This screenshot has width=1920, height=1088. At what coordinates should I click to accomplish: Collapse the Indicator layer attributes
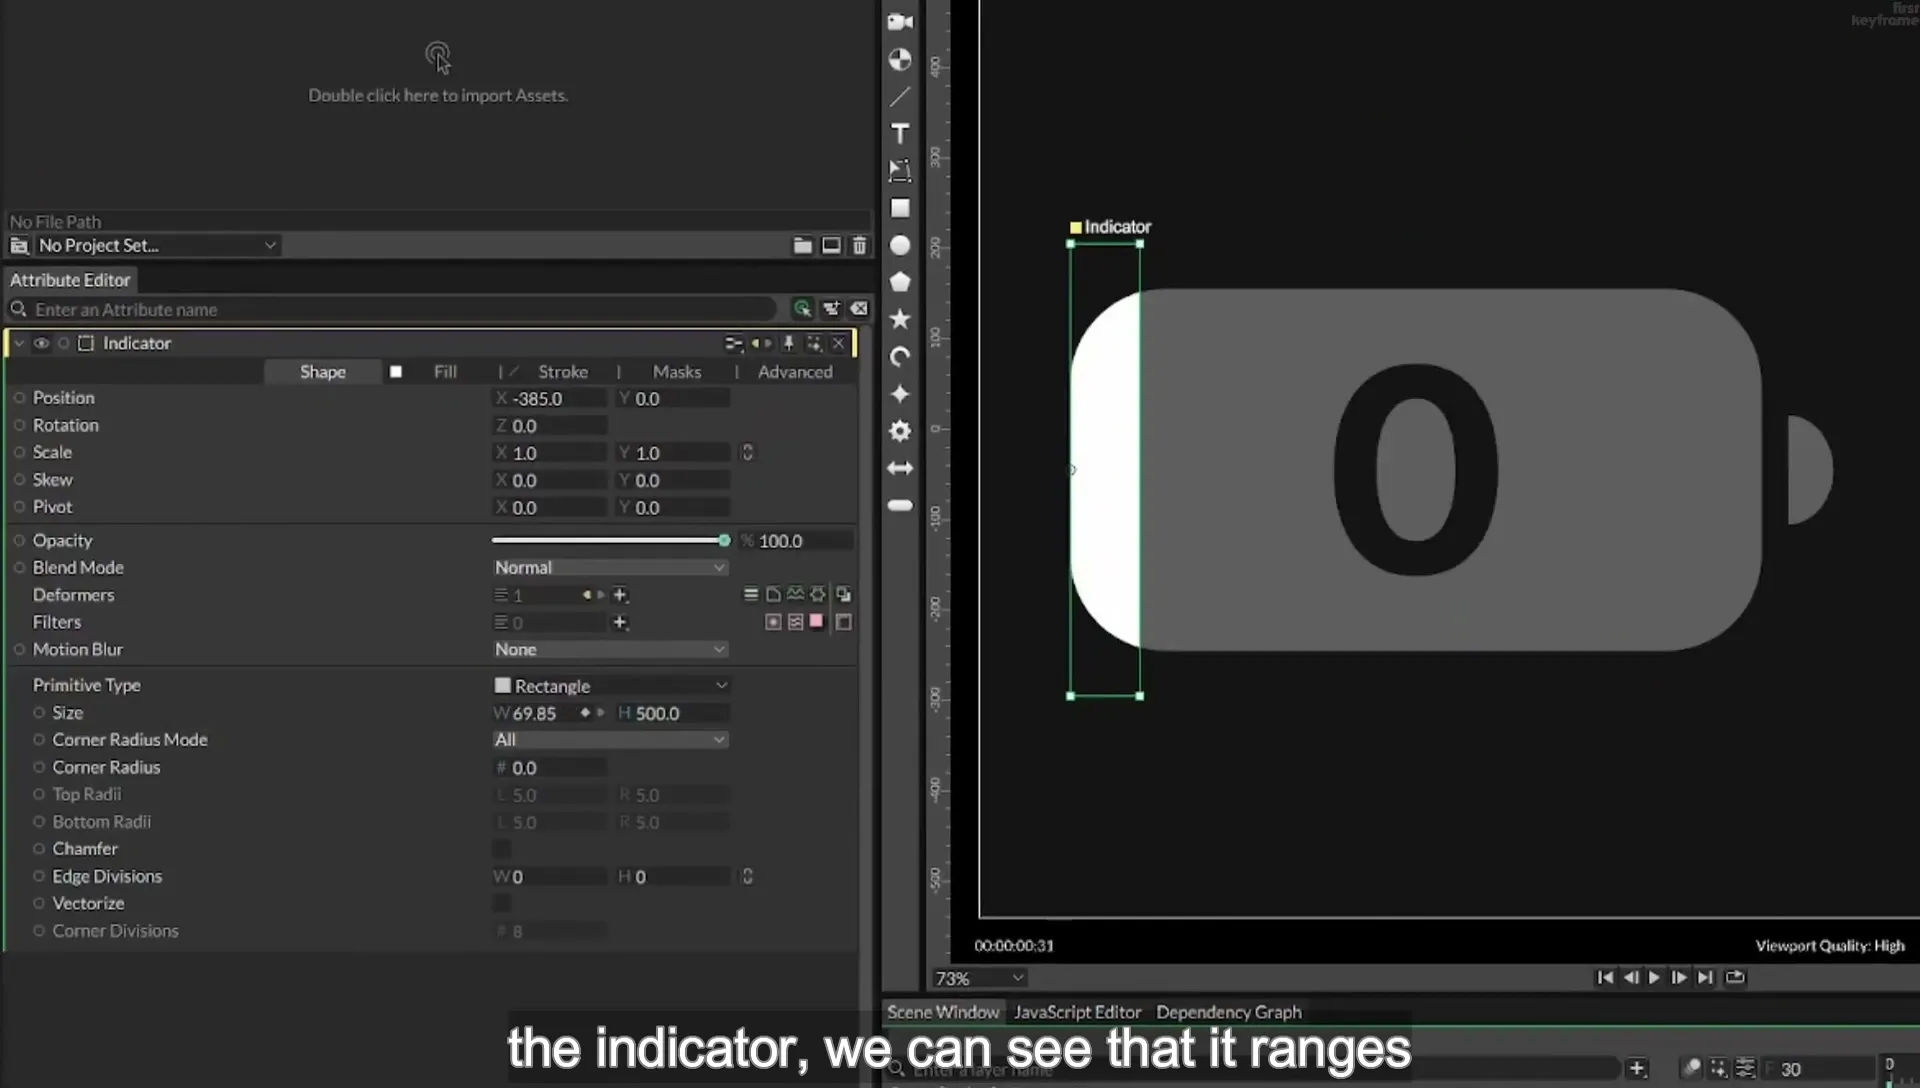pos(19,343)
